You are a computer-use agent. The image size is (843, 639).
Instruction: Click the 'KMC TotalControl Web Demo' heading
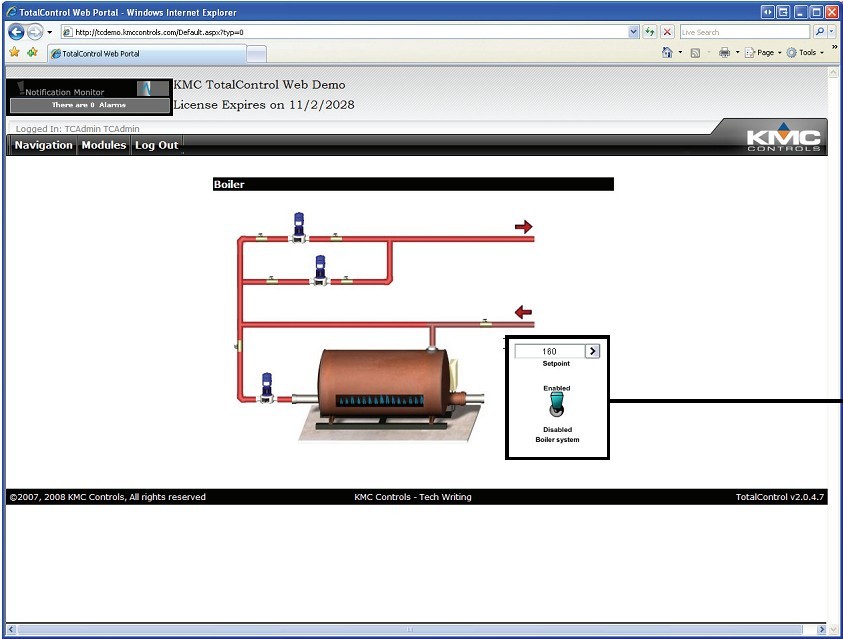pos(260,84)
